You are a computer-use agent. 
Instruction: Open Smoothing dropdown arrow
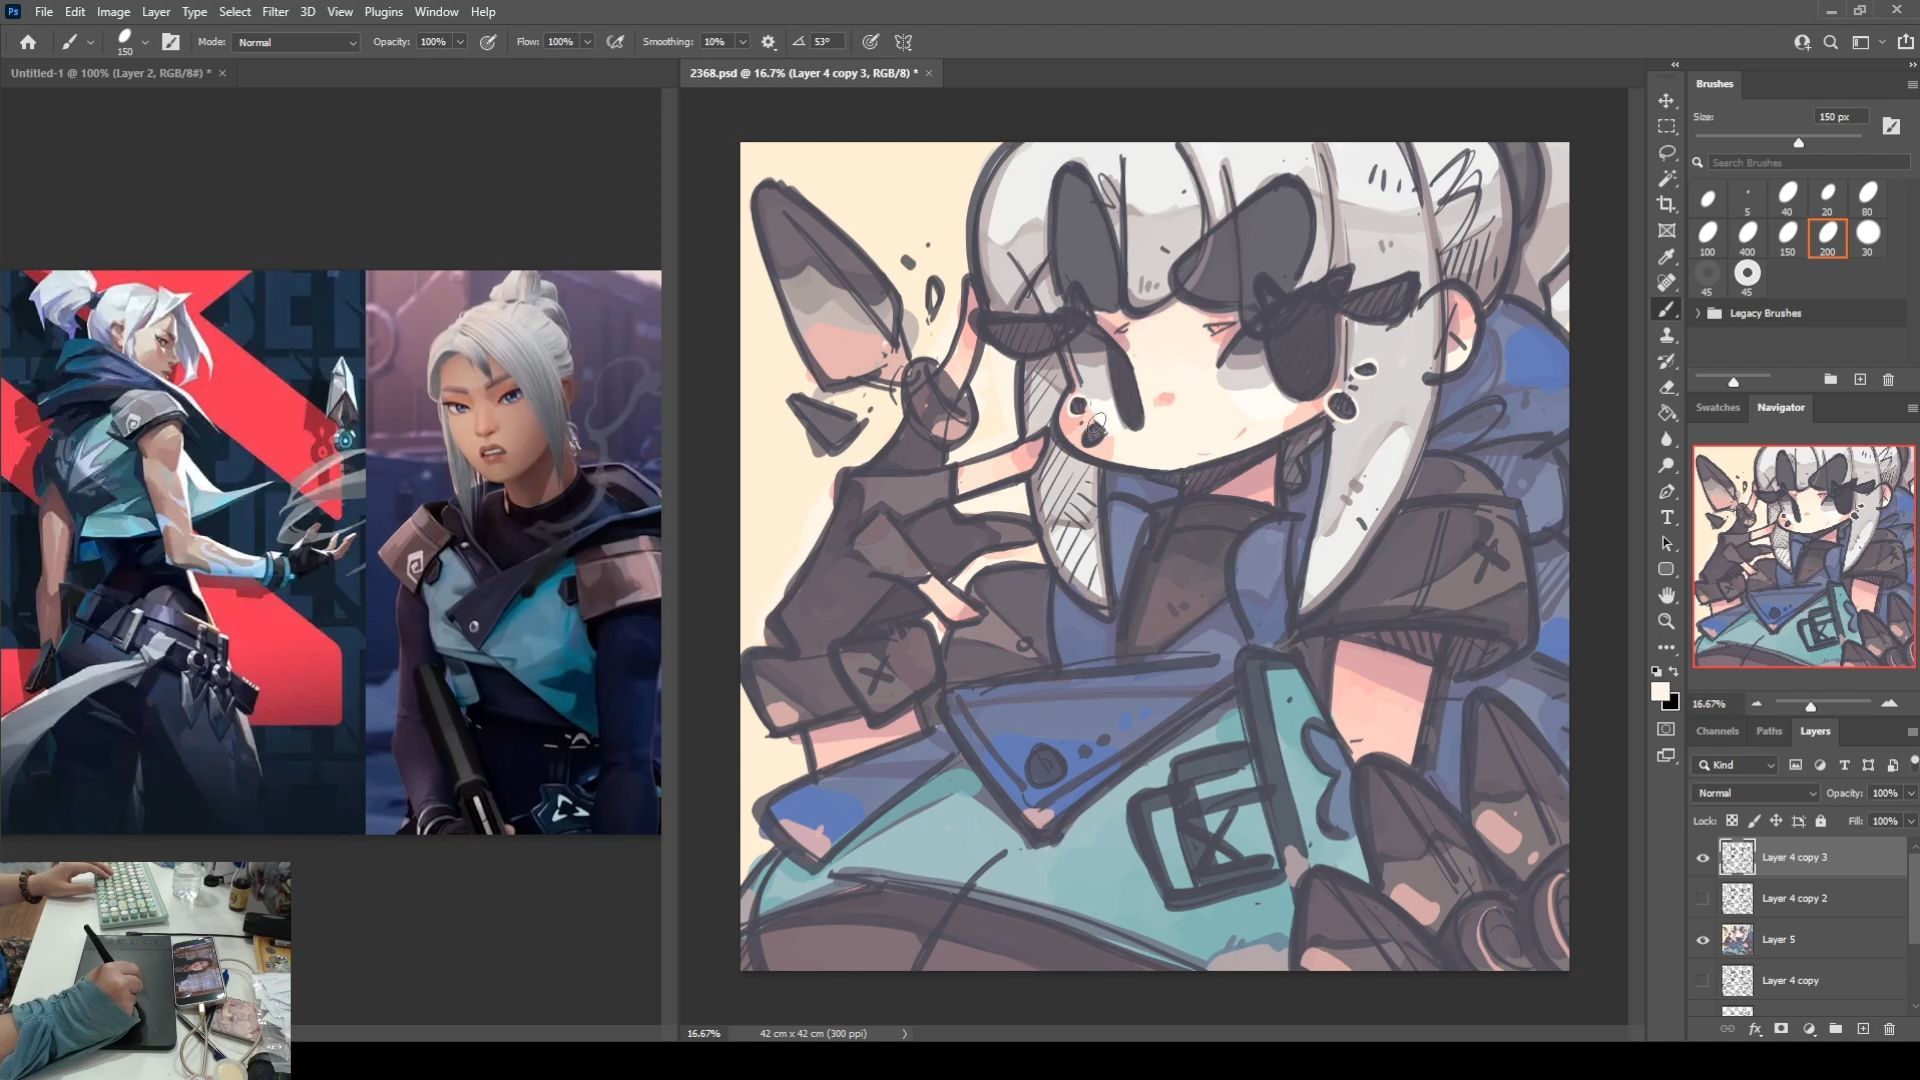click(742, 42)
